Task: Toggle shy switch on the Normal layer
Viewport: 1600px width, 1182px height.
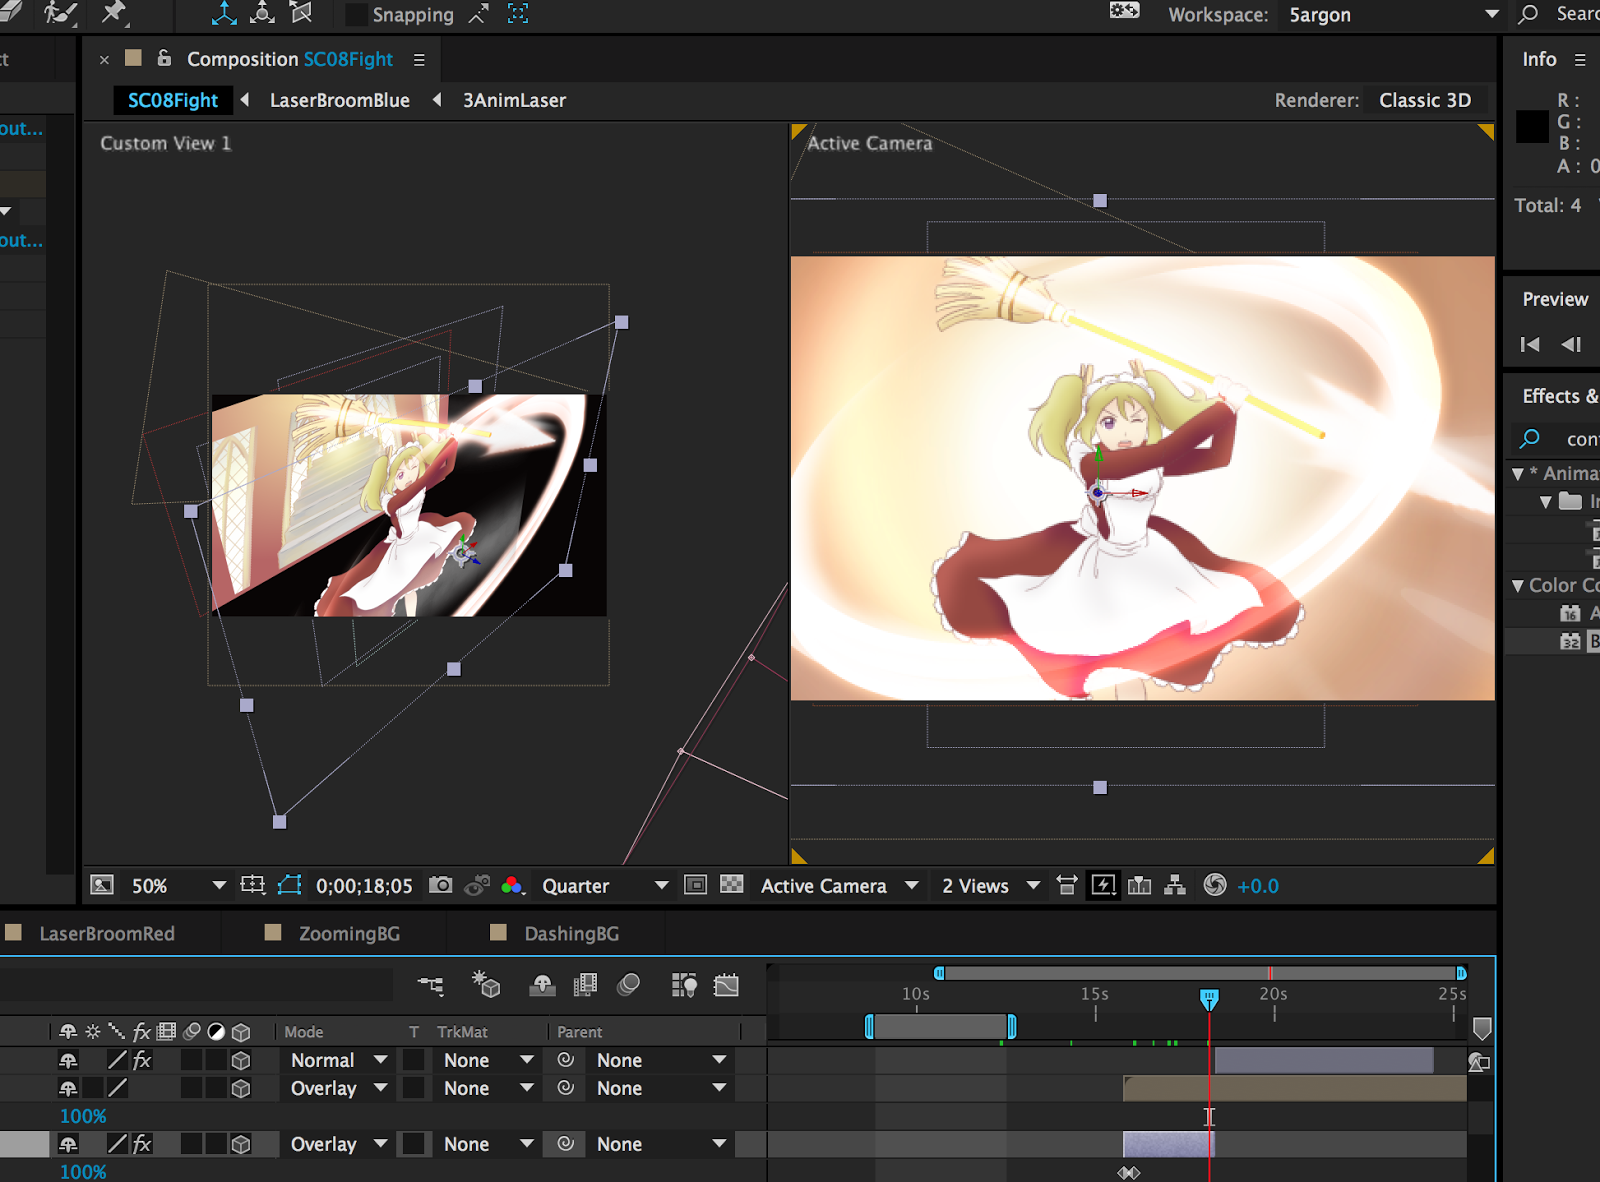Action: (68, 1060)
